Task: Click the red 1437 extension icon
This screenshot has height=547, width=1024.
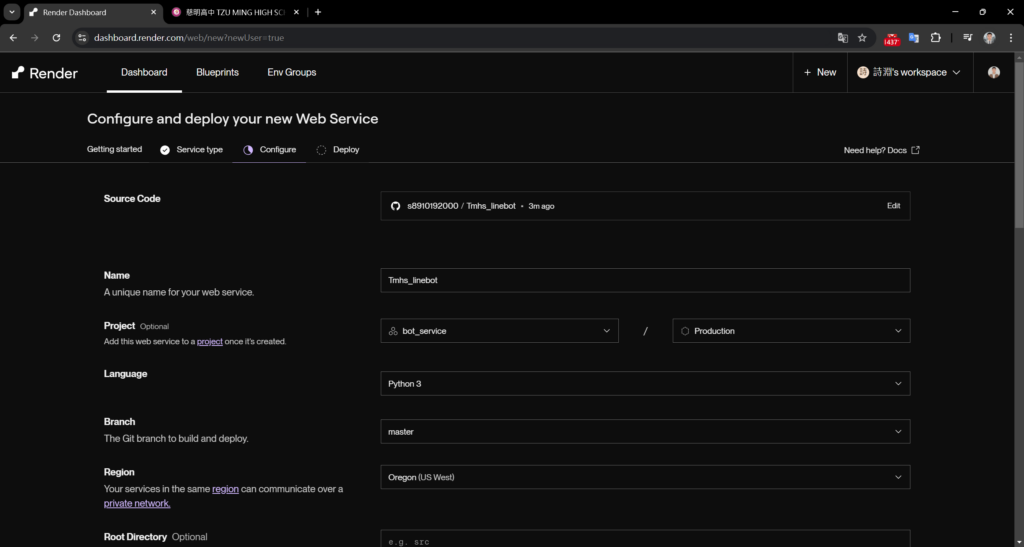Action: 891,39
